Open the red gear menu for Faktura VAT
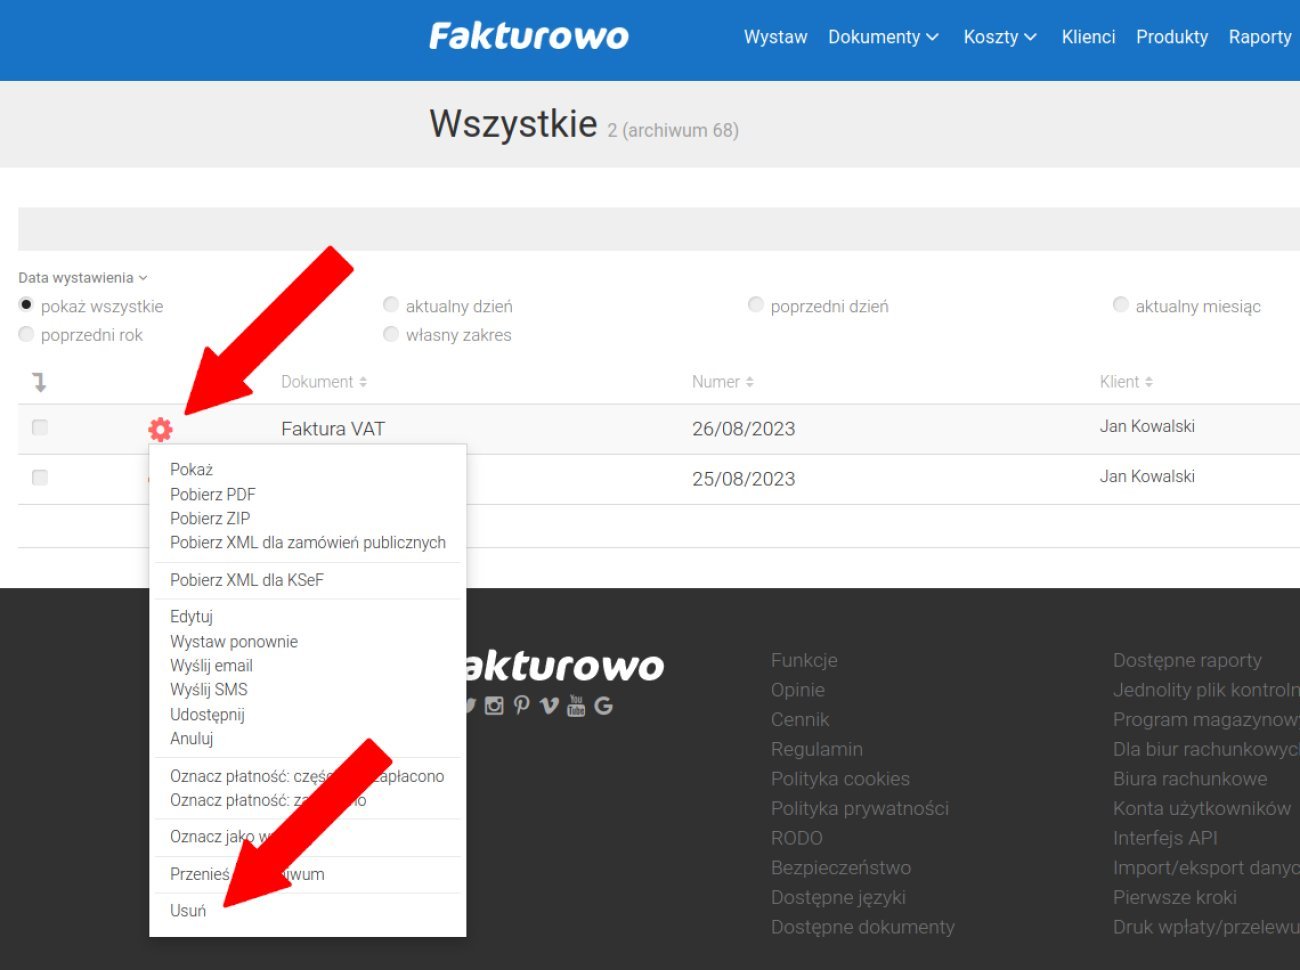The width and height of the screenshot is (1300, 970). tap(160, 429)
